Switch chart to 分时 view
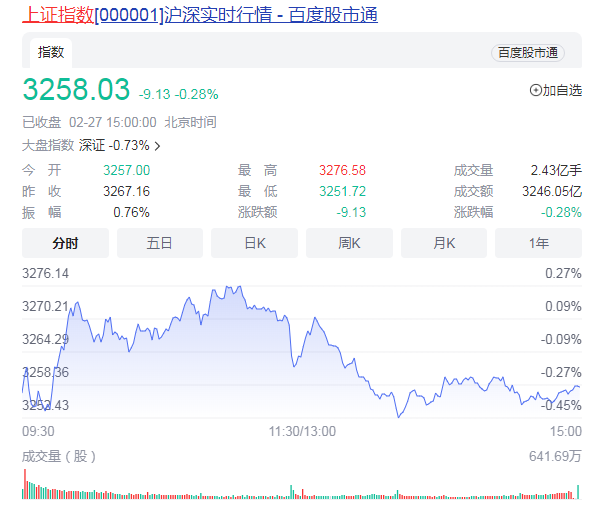This screenshot has width=595, height=507. (x=65, y=243)
